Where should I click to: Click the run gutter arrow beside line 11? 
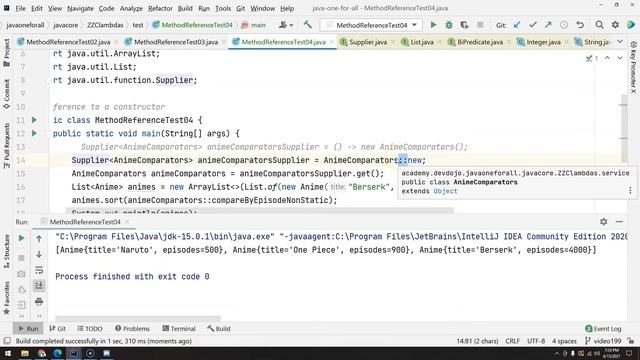[34, 120]
